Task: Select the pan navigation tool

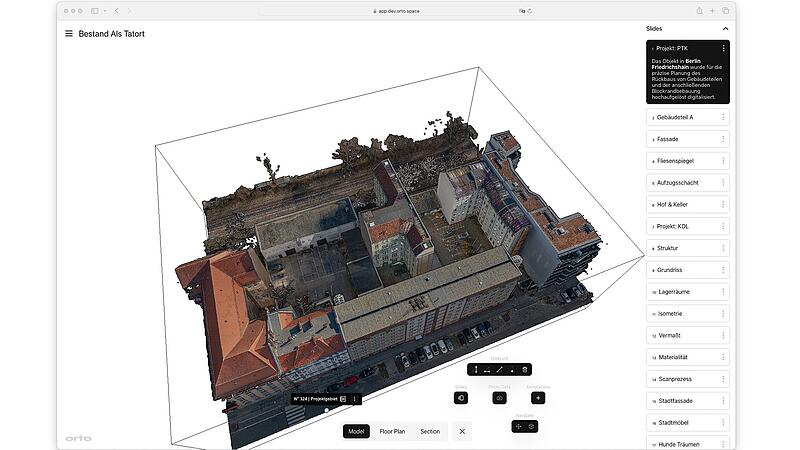Action: click(518, 426)
